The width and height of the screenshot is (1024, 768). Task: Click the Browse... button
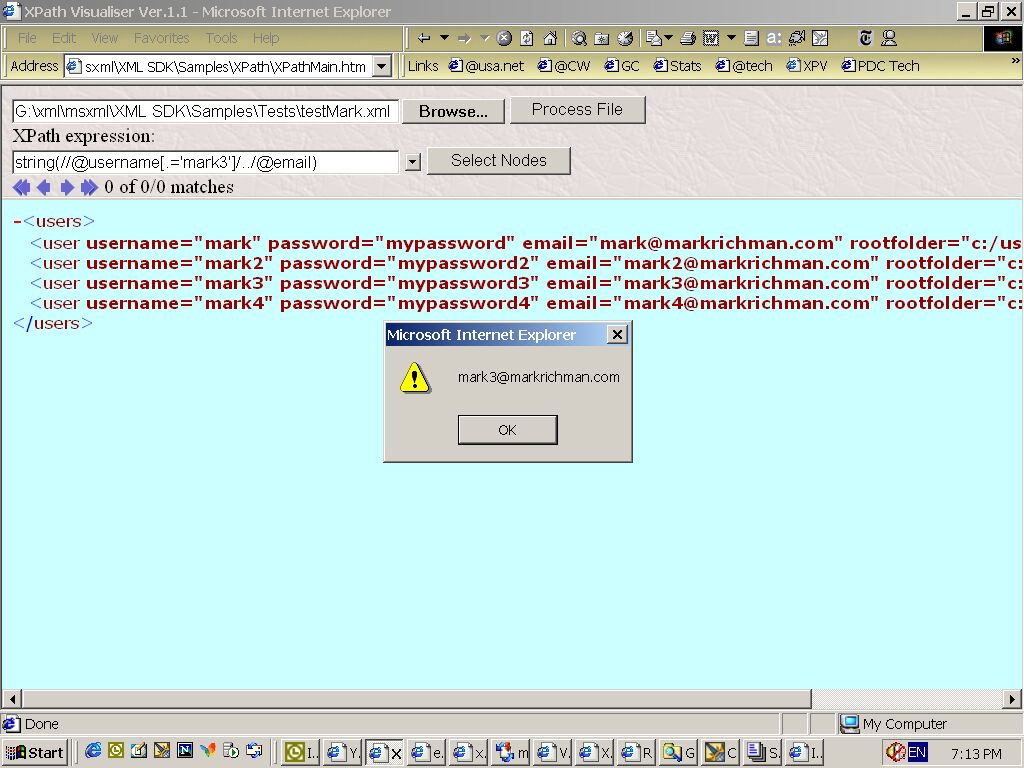453,112
